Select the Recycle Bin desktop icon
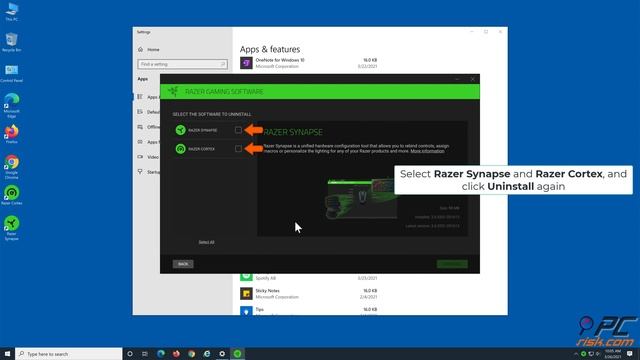Screen dimensions: 640x360 11,42
